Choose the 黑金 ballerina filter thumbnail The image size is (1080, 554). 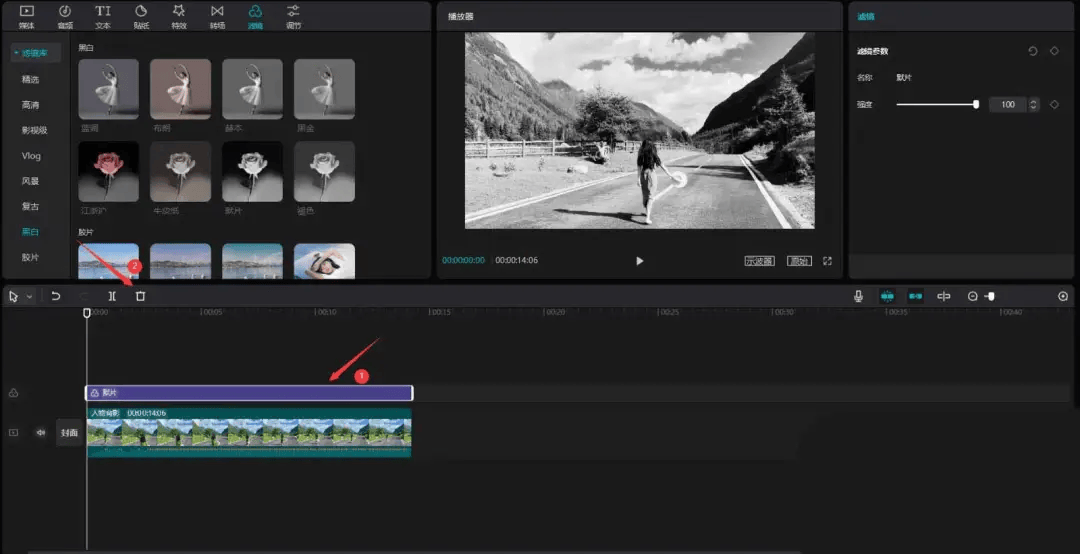324,89
